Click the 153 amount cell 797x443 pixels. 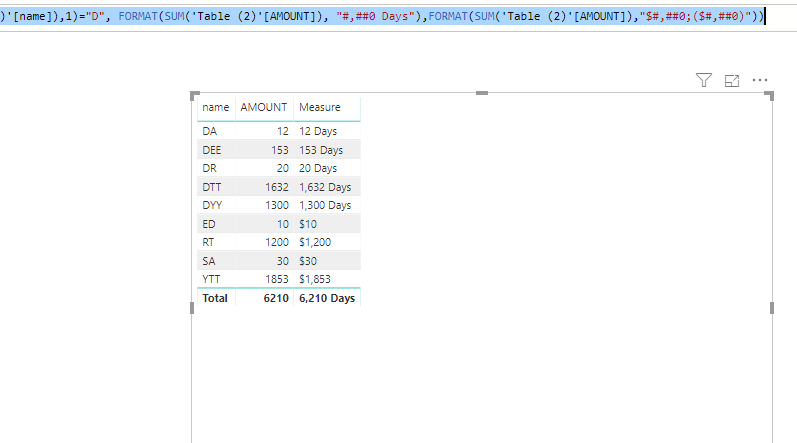tap(280, 150)
